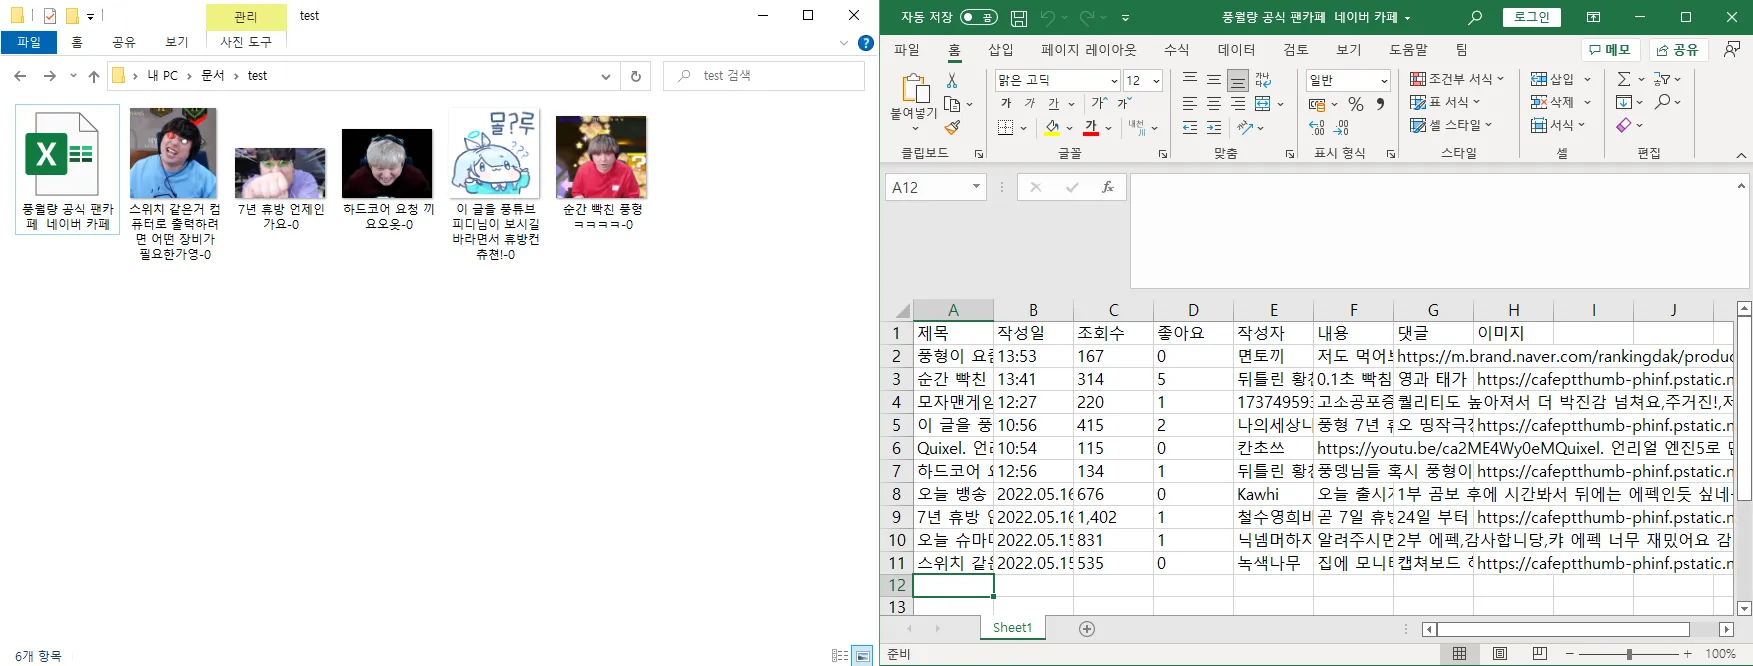Open the 데이터 tab in Excel
The height and width of the screenshot is (666, 1753).
pyautogui.click(x=1236, y=49)
